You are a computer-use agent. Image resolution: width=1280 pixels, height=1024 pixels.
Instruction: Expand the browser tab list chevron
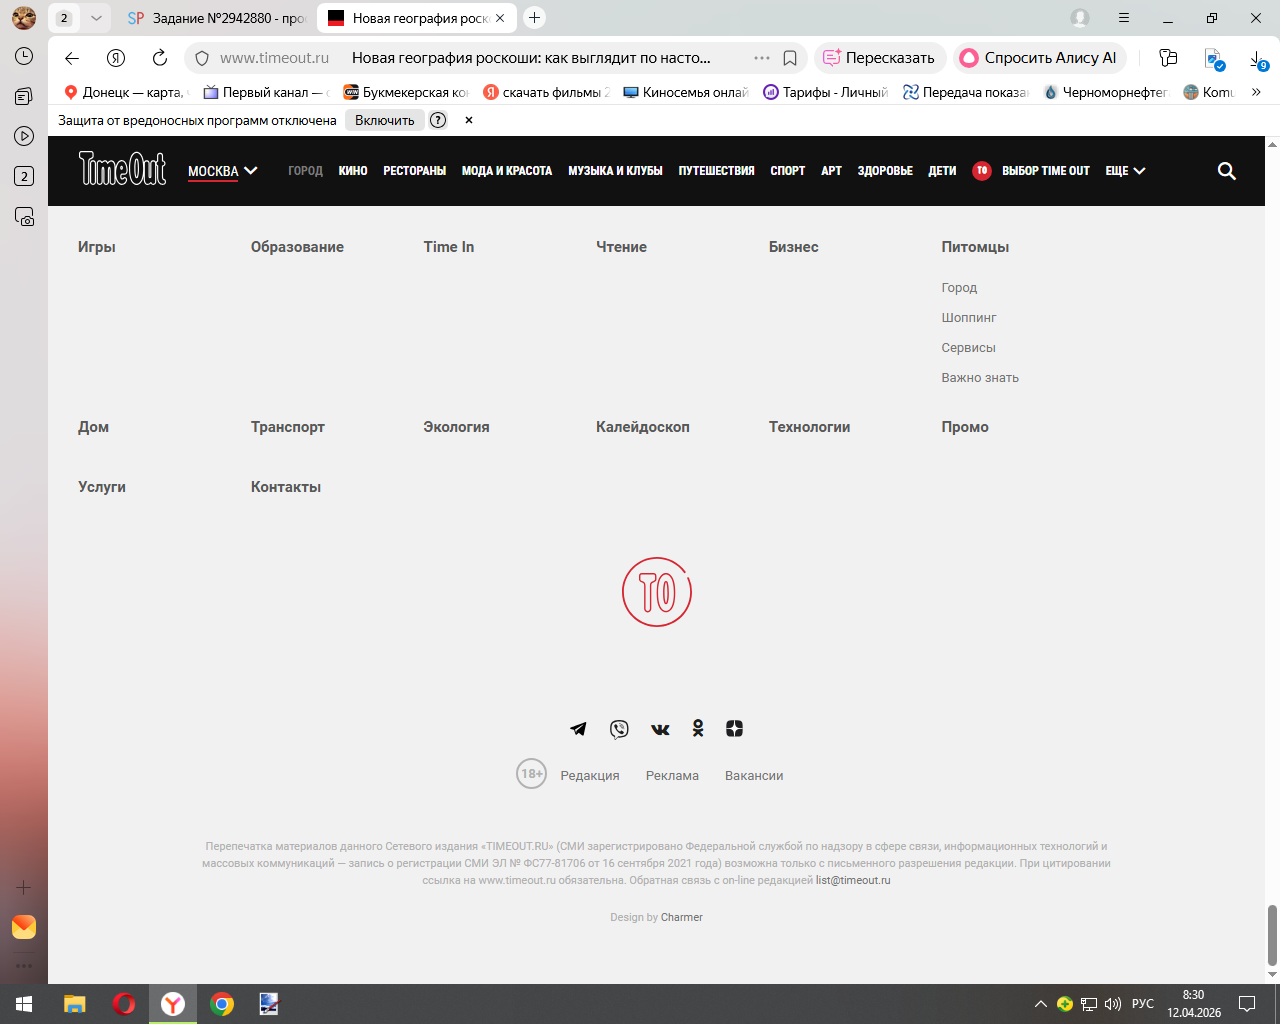(96, 18)
